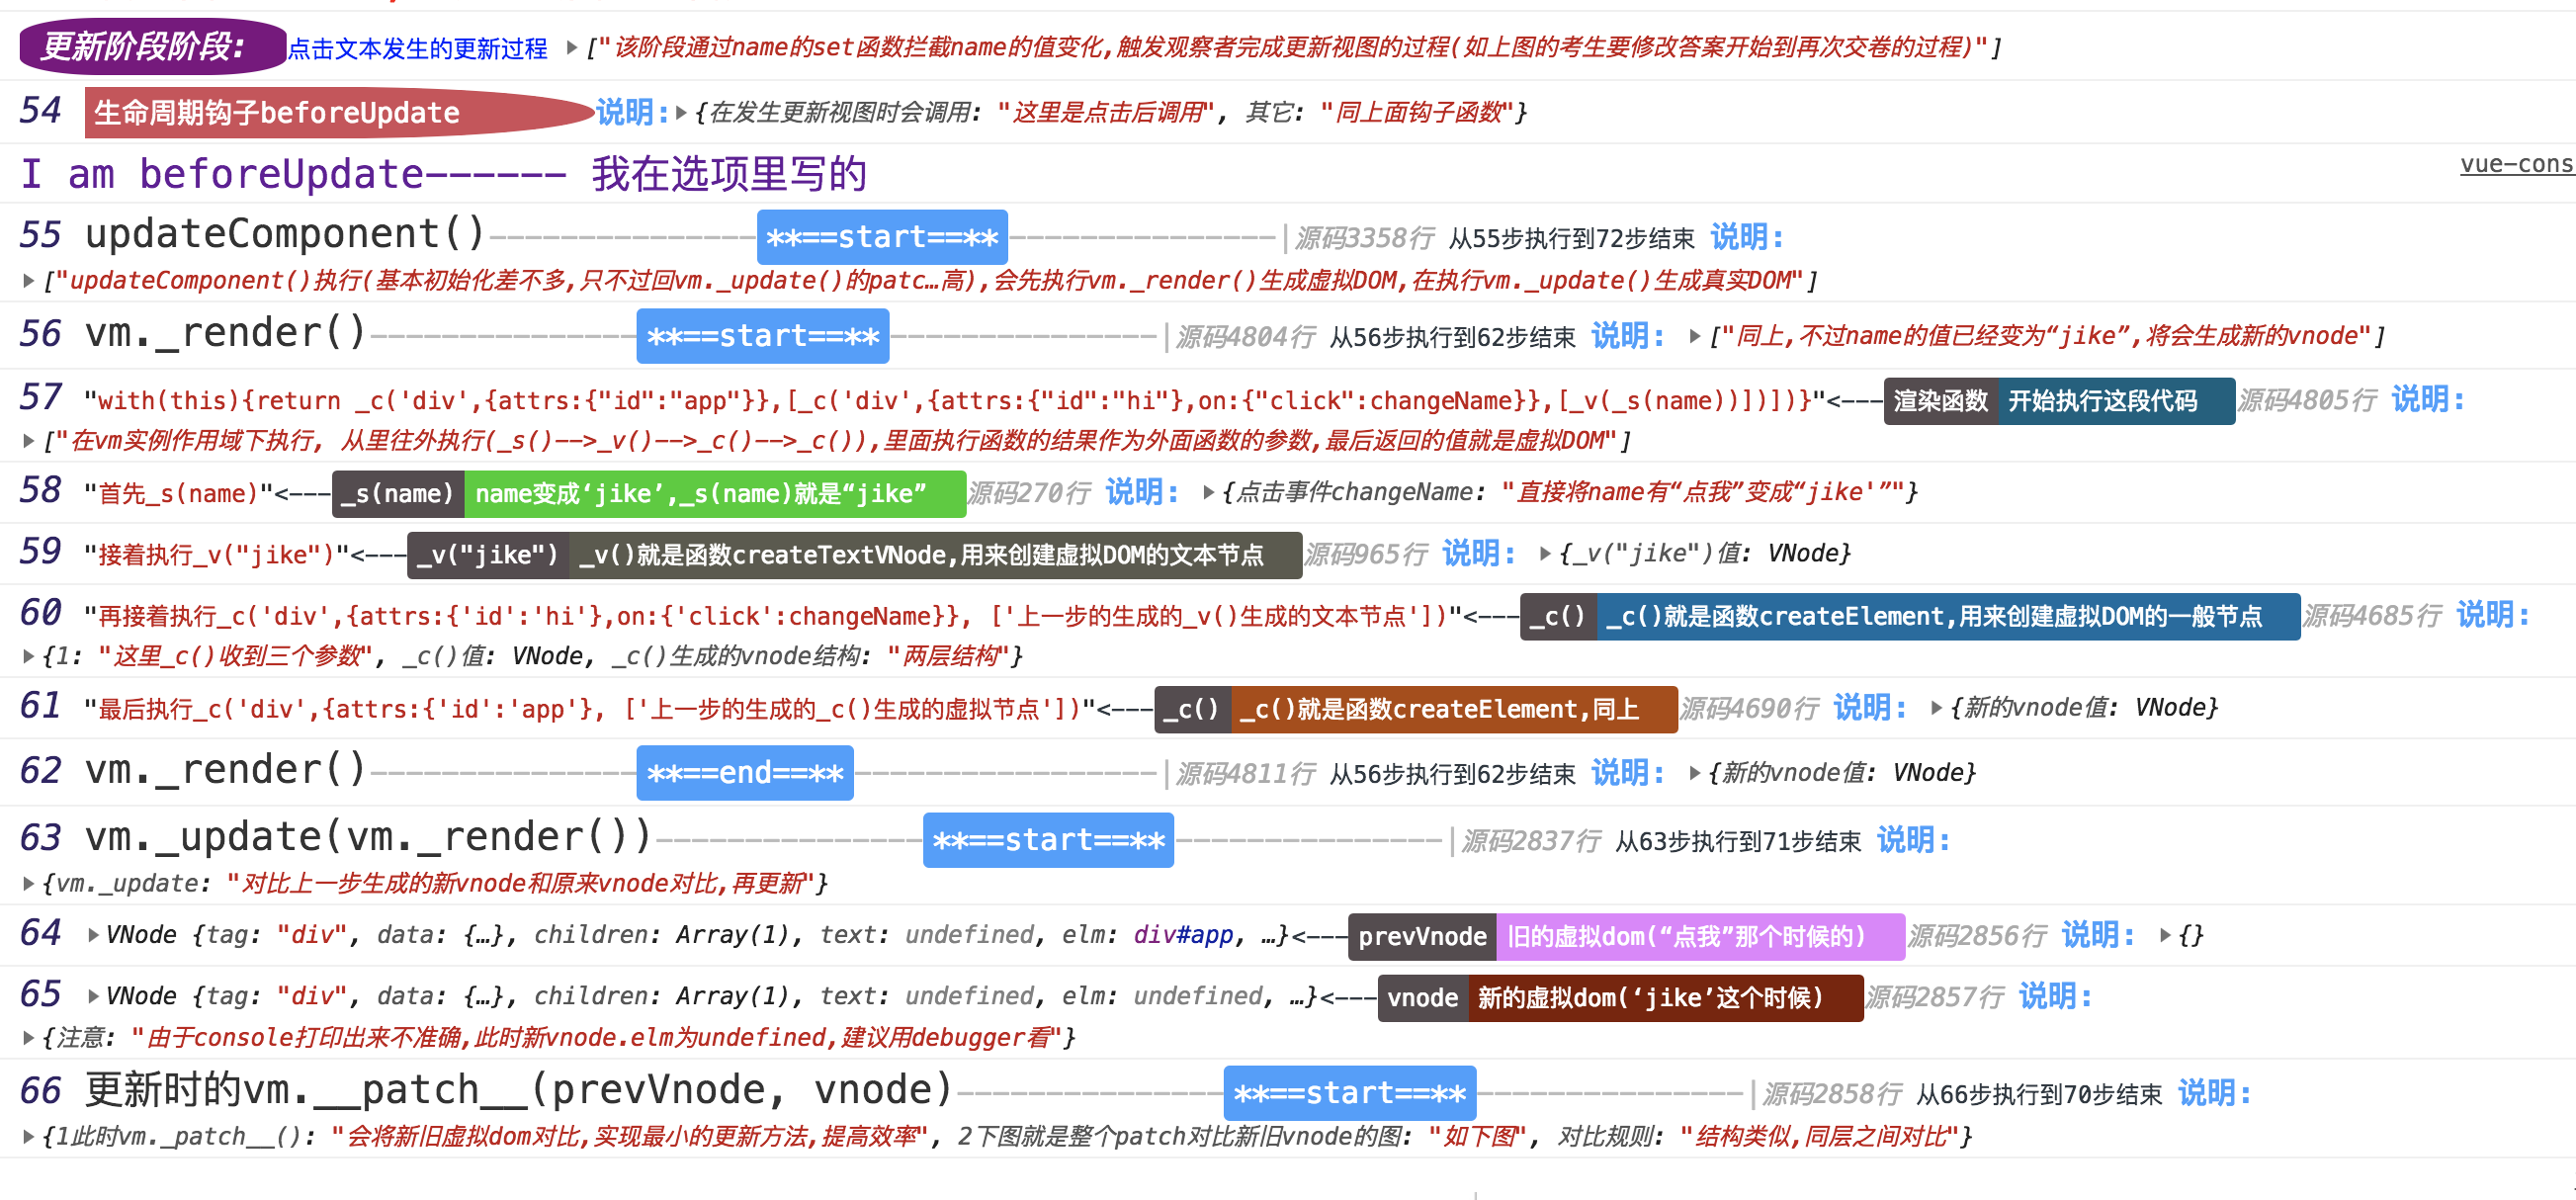
Task: Expand the empty object after step 64 description
Action: click(2165, 936)
